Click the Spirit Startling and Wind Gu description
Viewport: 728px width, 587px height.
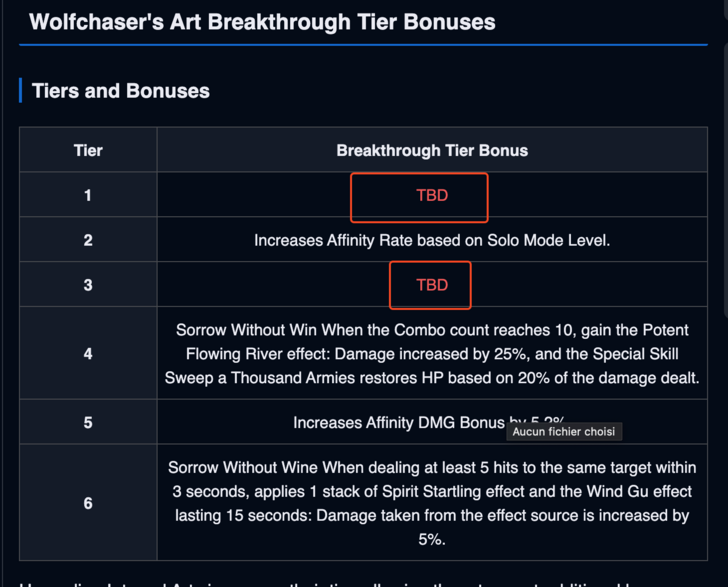432,503
